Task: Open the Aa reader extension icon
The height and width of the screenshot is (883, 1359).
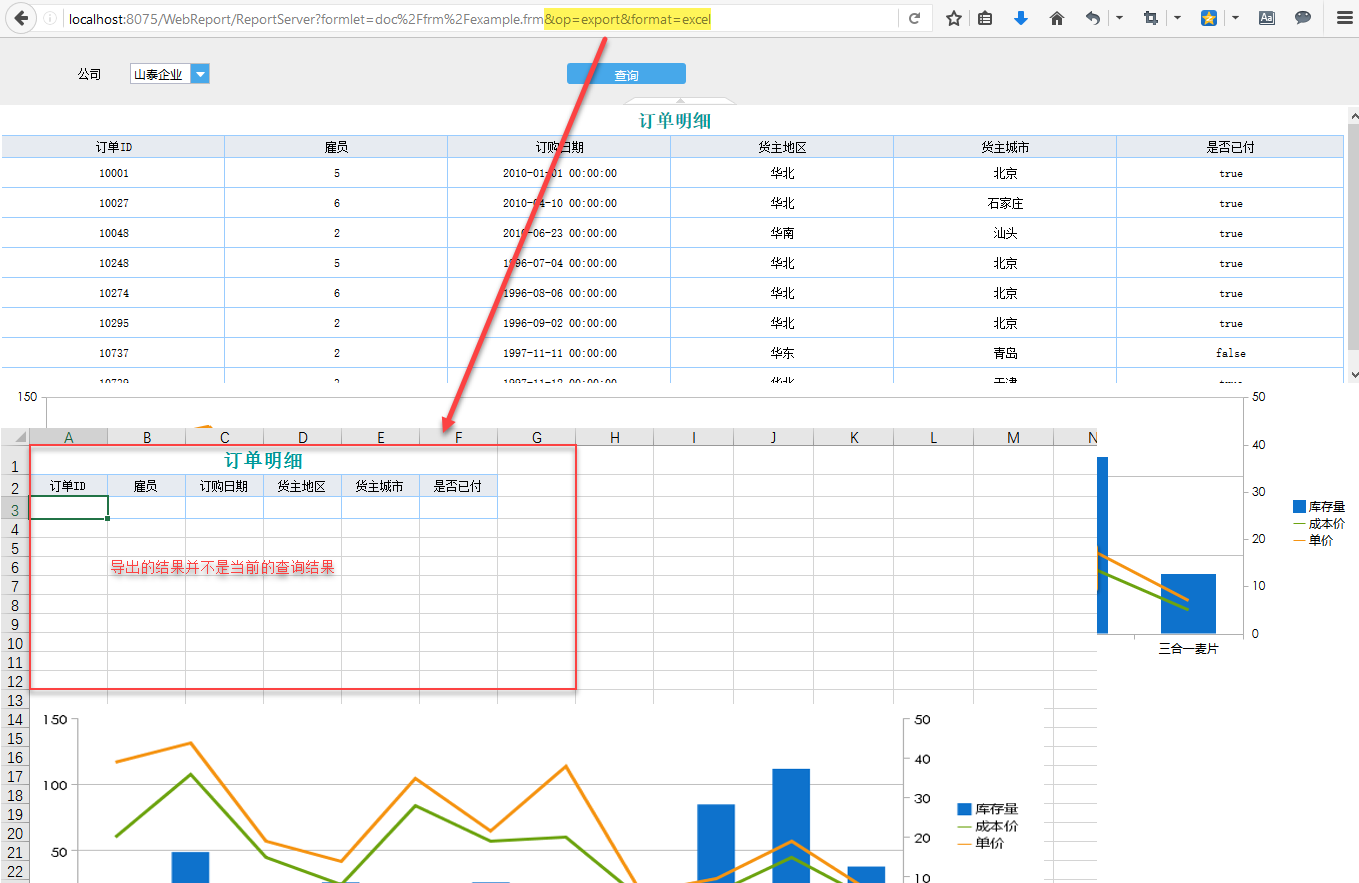Action: point(1267,18)
